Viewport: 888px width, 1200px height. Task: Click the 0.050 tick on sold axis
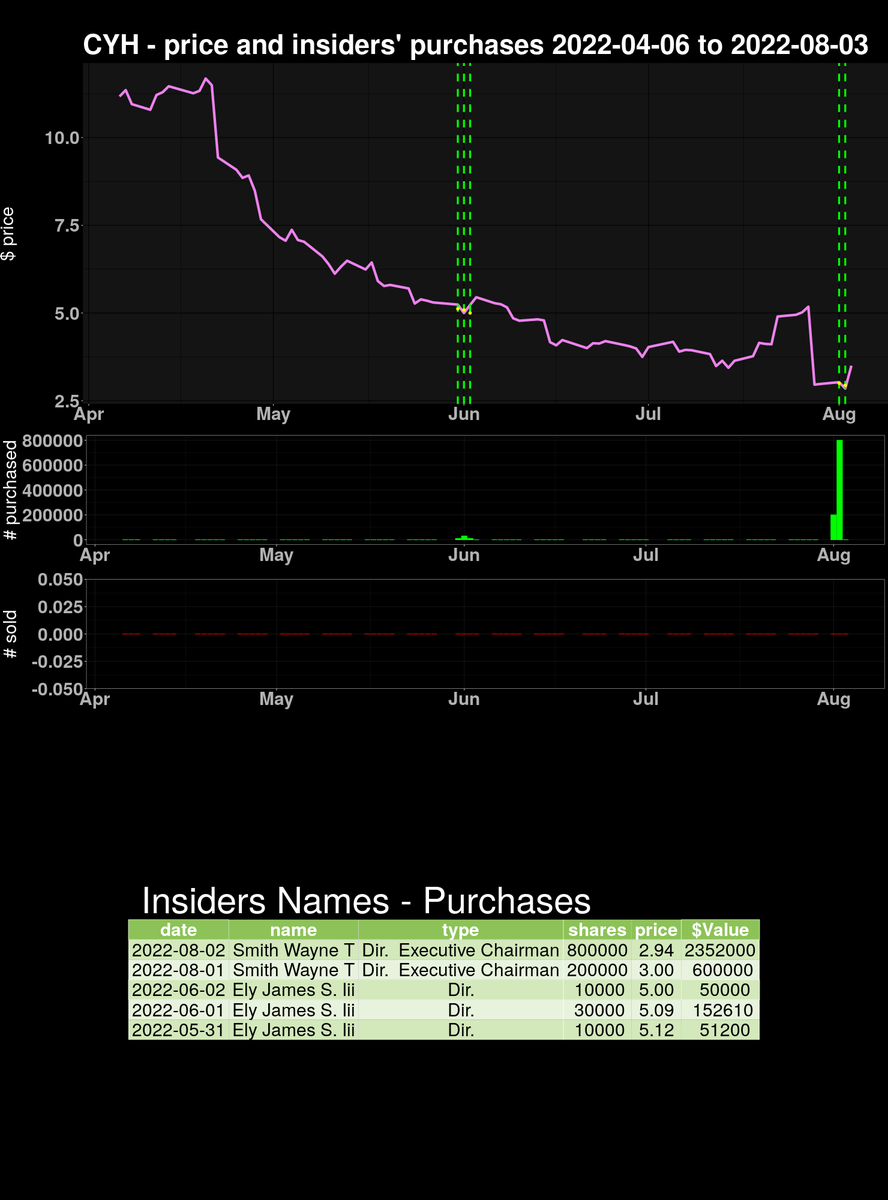click(58, 580)
